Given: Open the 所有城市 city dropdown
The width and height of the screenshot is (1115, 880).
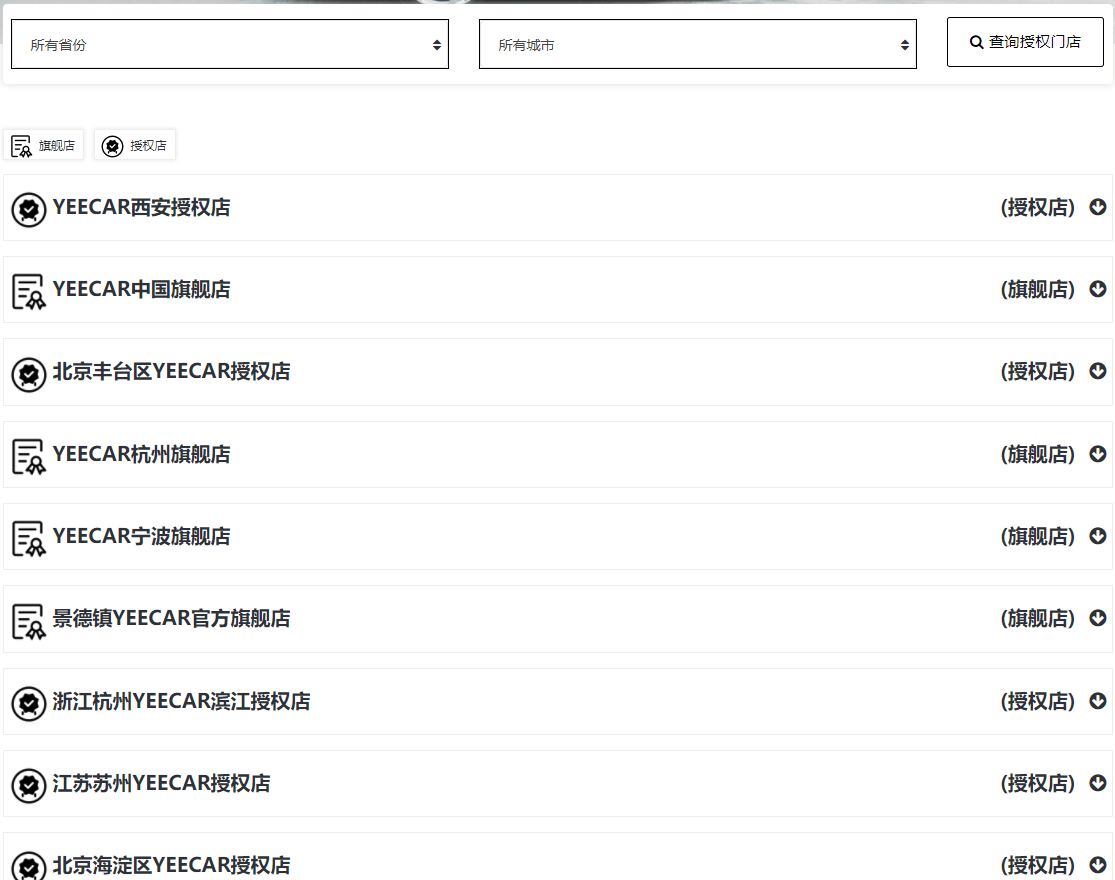Looking at the screenshot, I should 698,44.
